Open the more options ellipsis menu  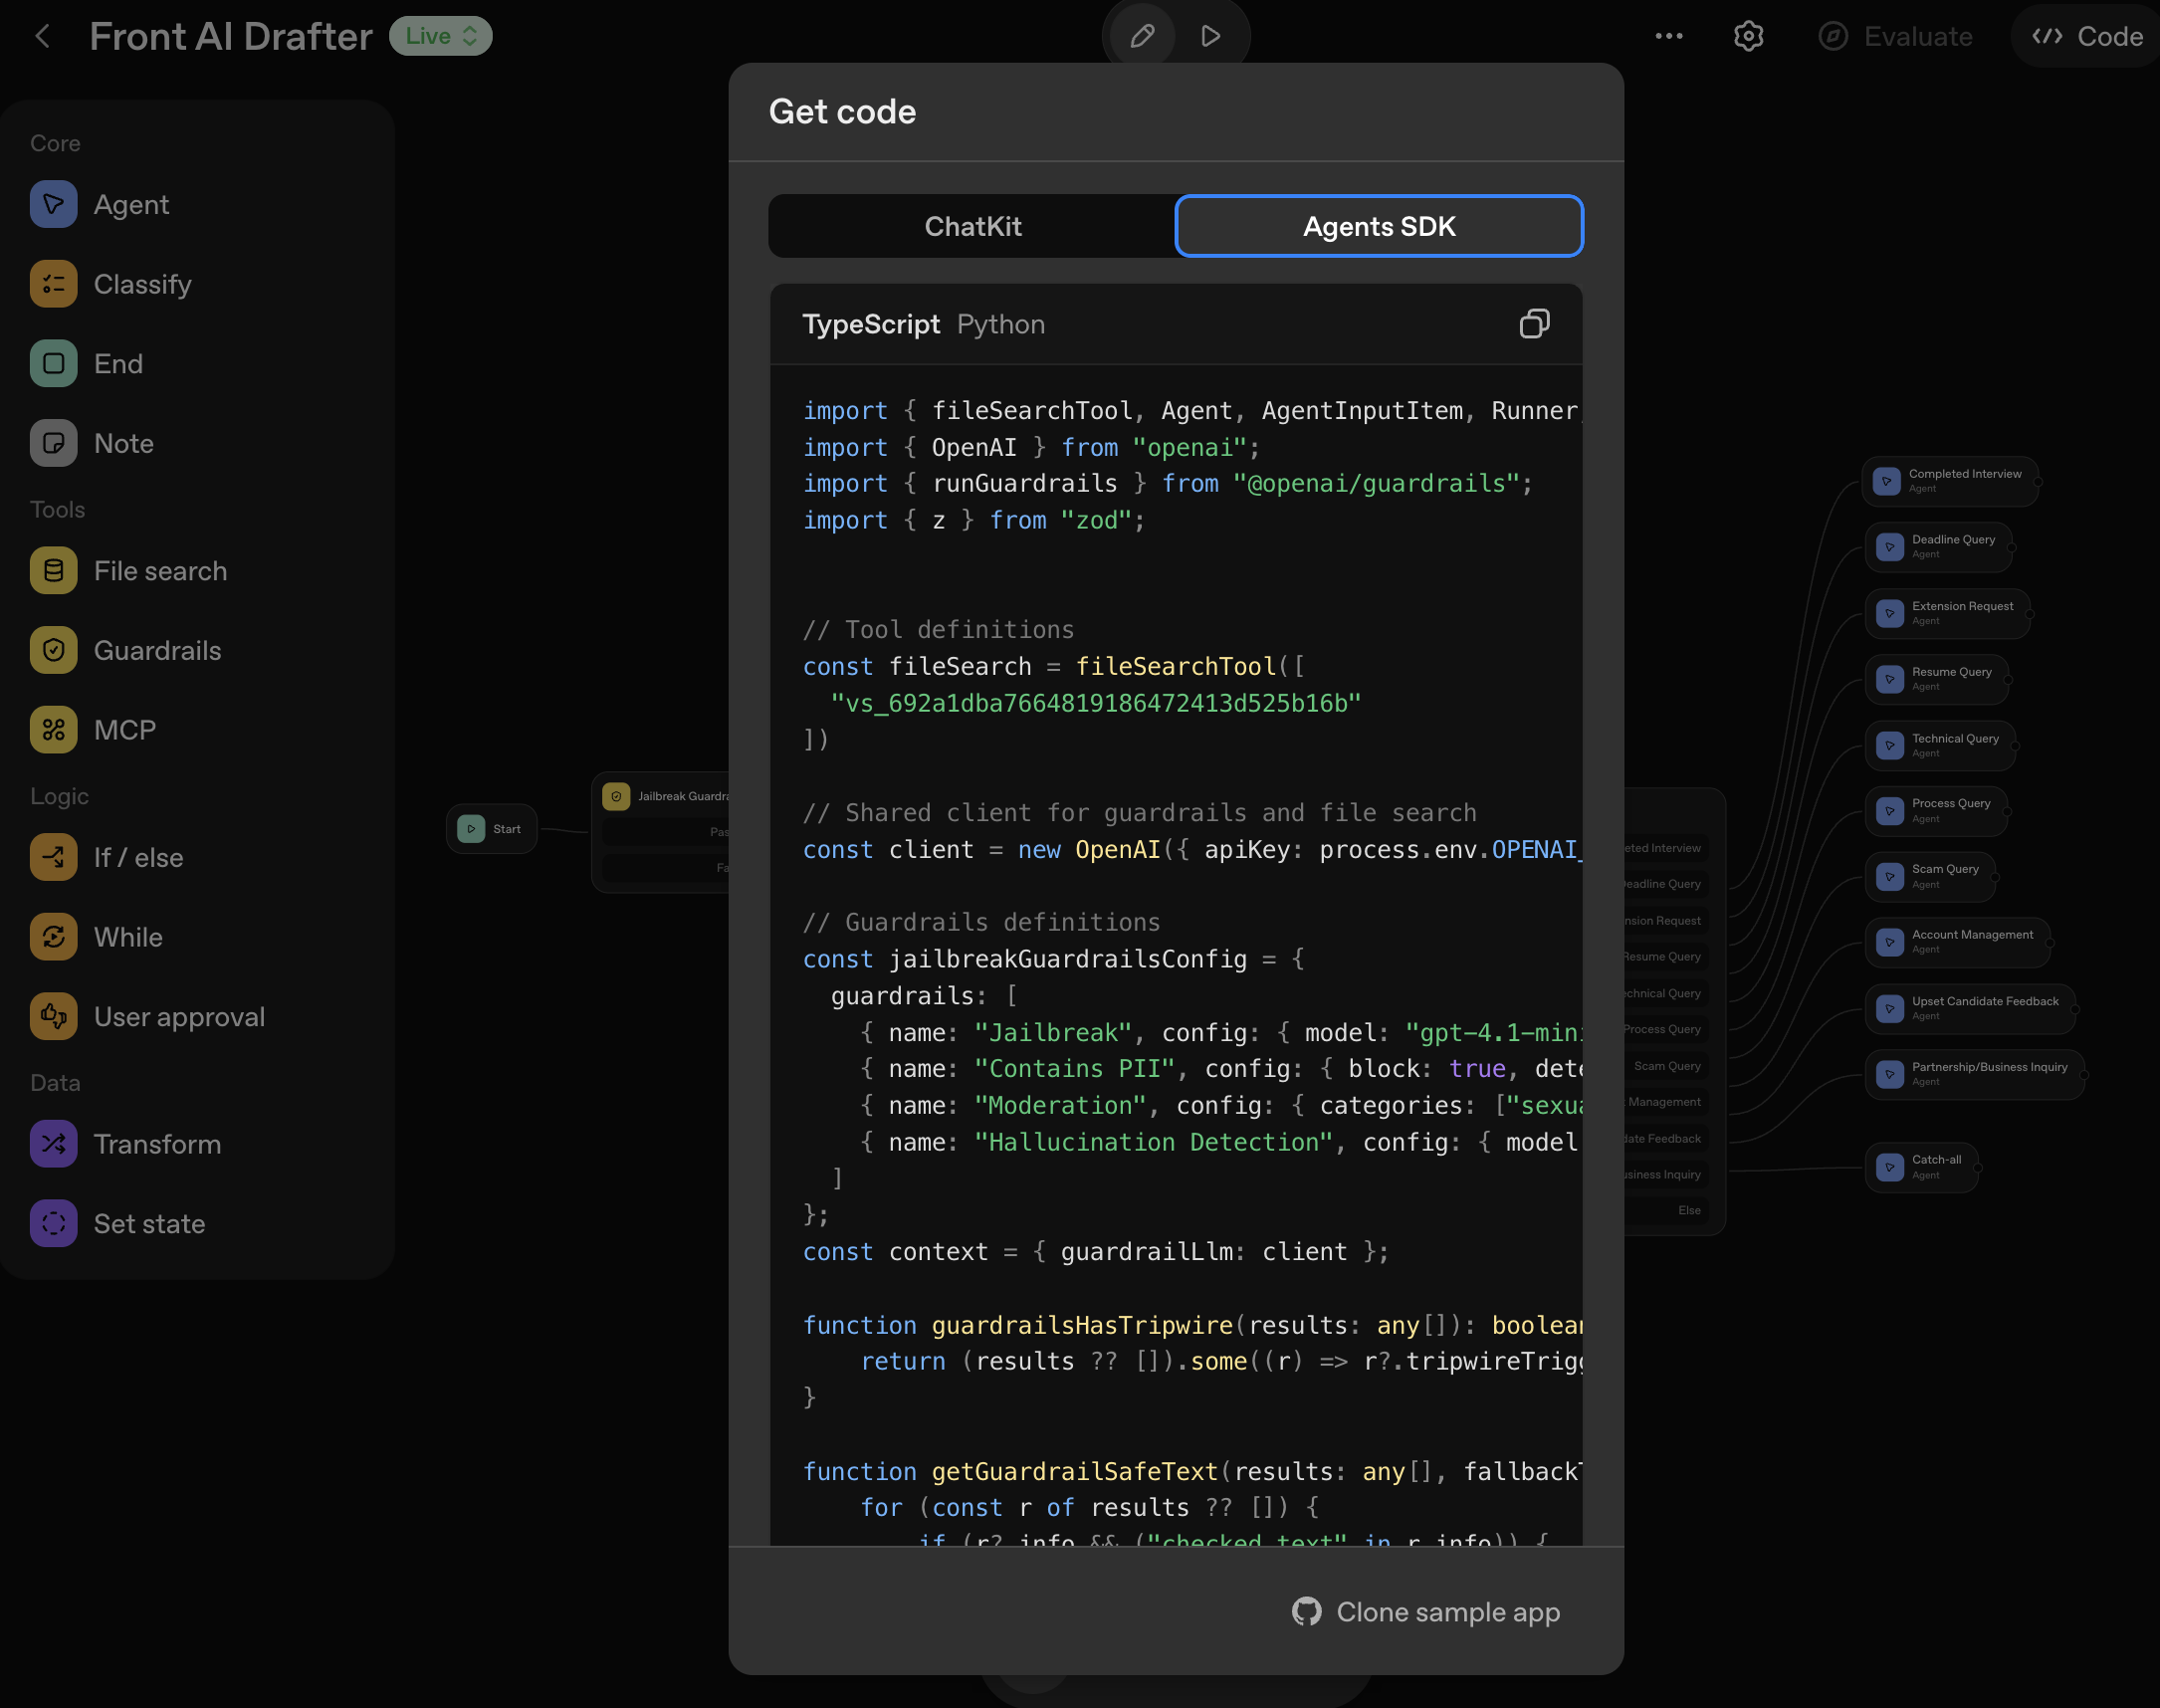click(x=1669, y=36)
